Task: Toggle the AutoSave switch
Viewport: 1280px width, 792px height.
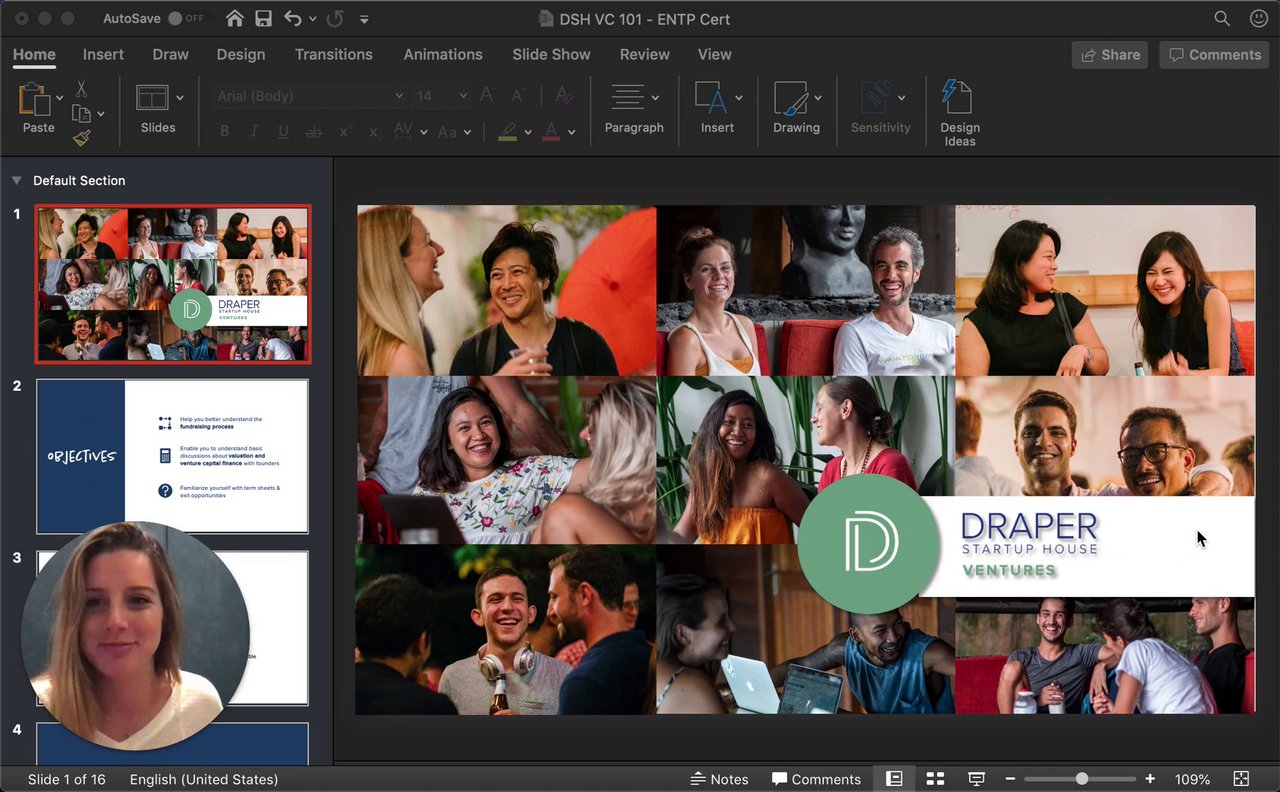Action: pyautogui.click(x=186, y=18)
